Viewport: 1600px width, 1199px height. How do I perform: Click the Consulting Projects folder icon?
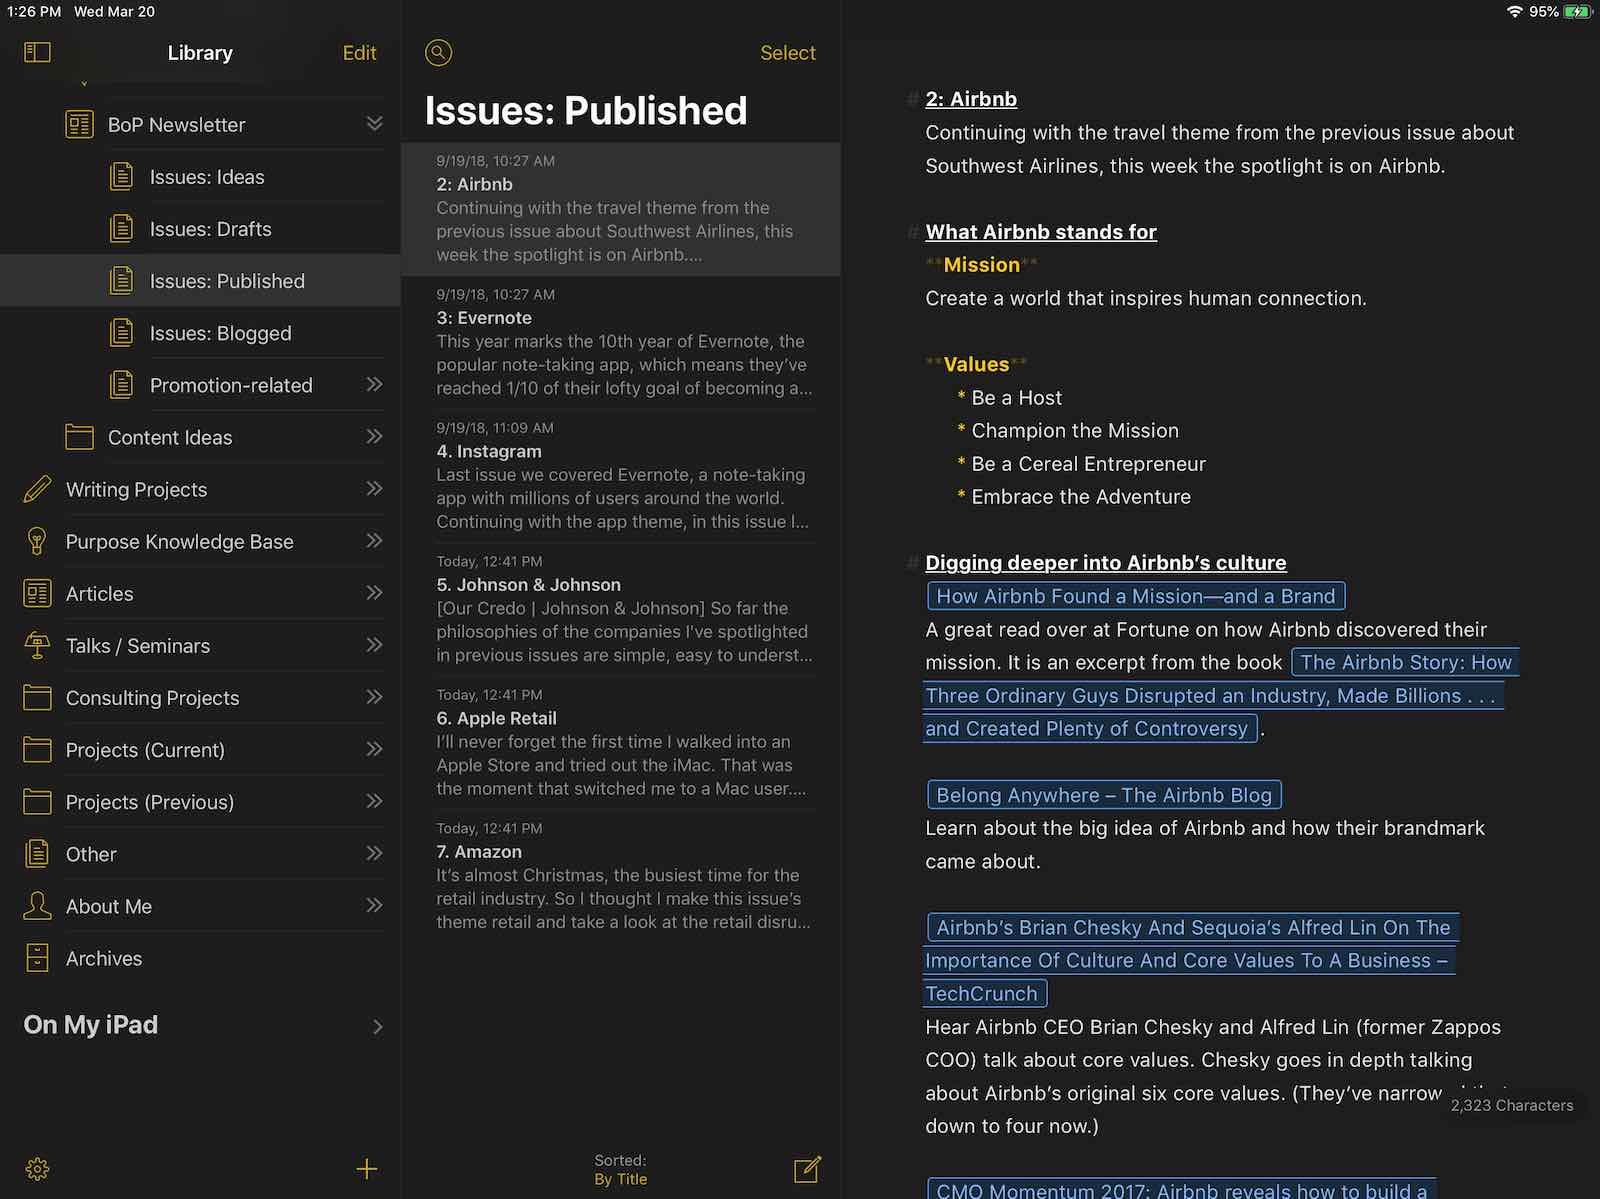(37, 697)
